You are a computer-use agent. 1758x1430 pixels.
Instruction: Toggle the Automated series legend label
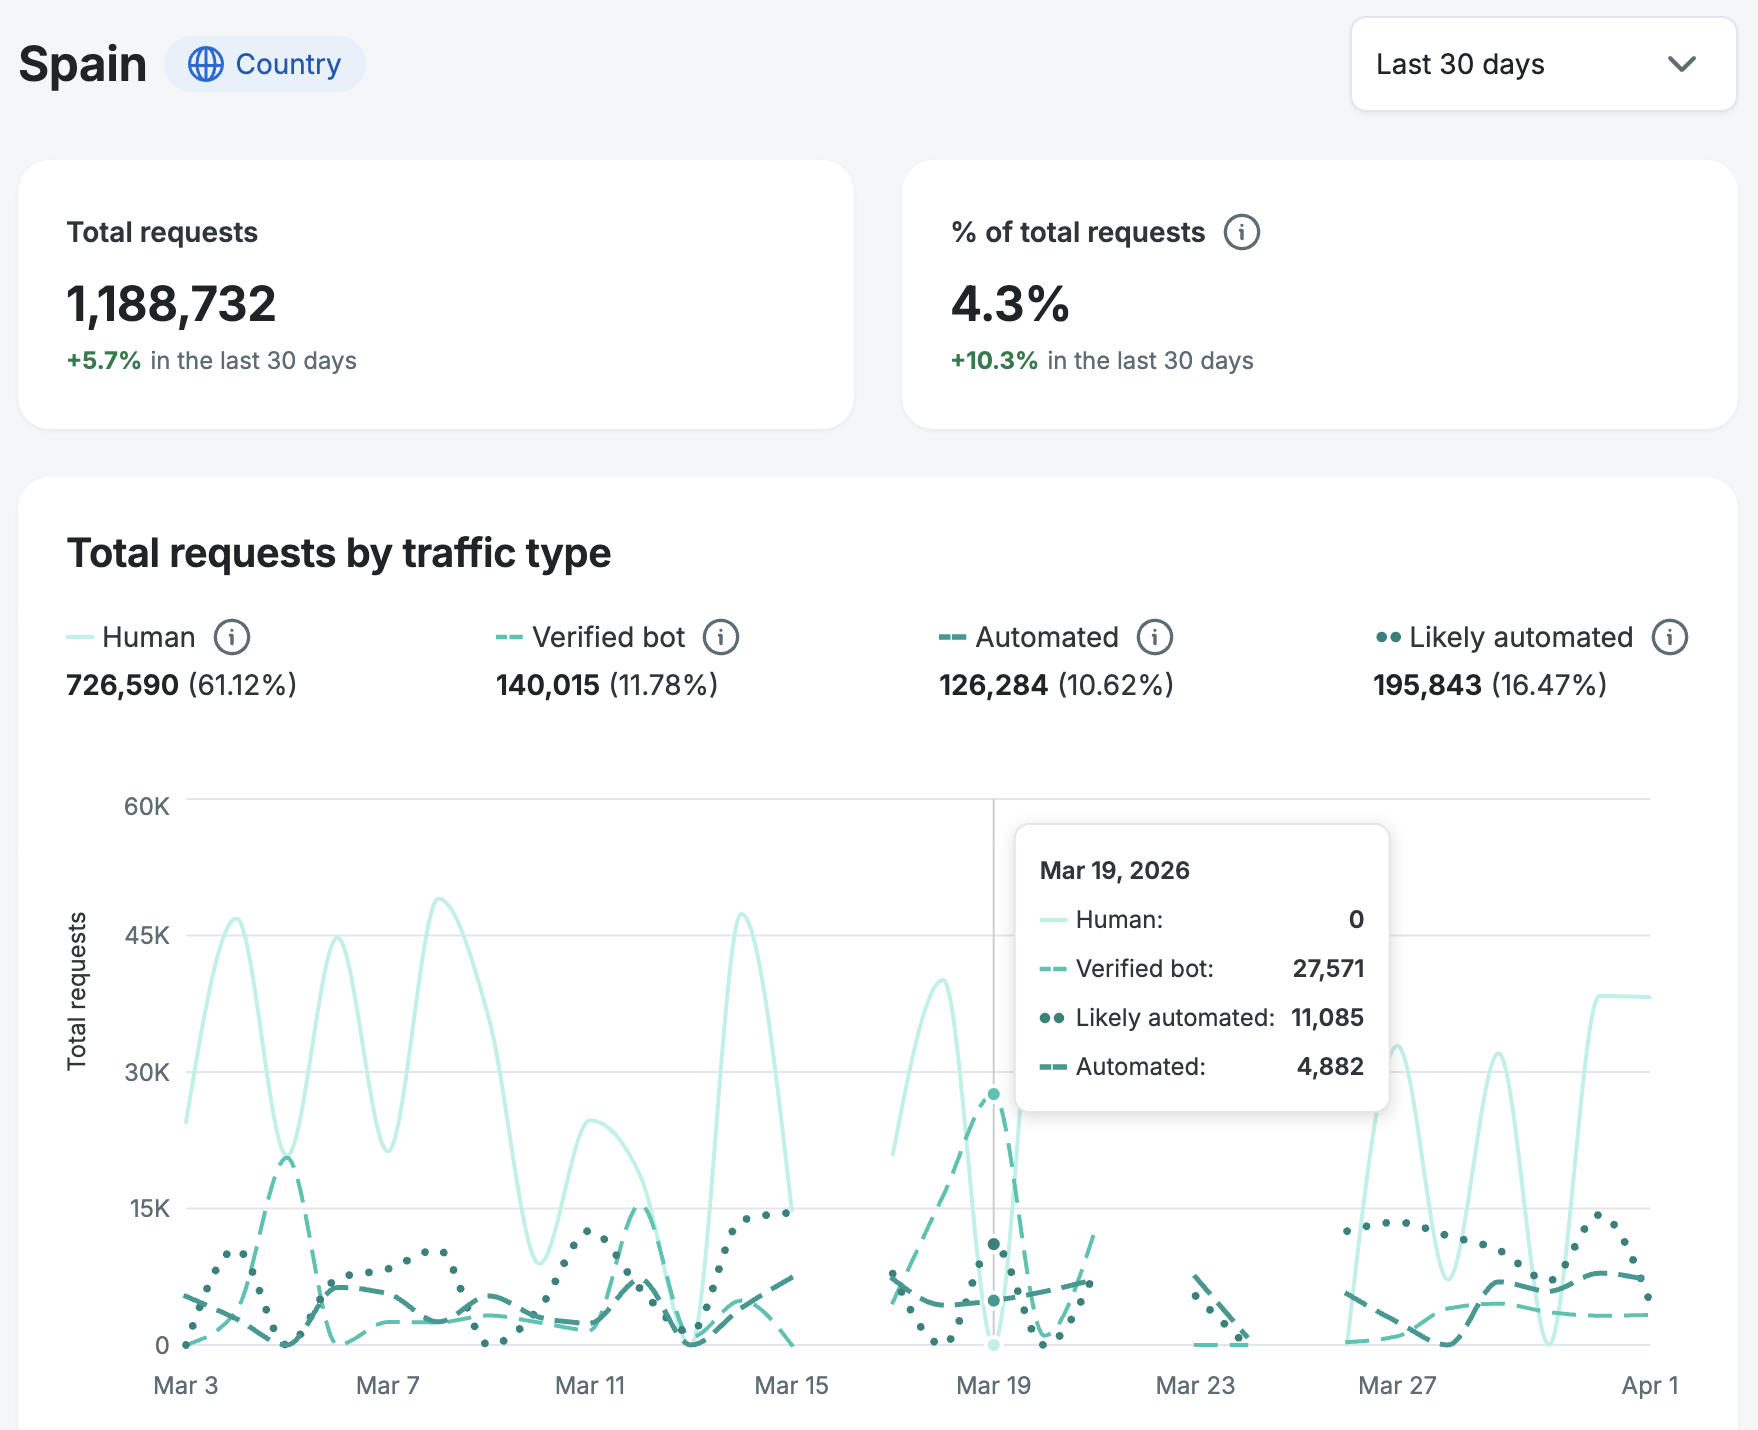tap(1046, 637)
